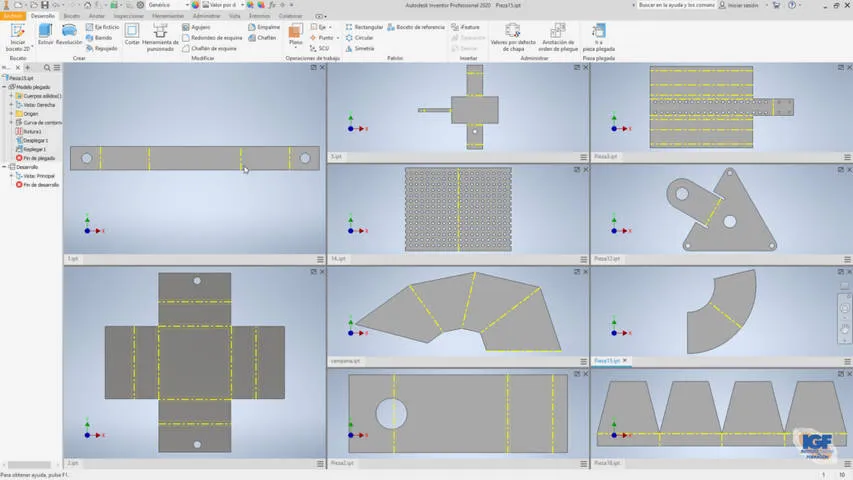Screen dimensions: 853x480
Task: Choose Chaflán de esquina
Action: (209, 48)
